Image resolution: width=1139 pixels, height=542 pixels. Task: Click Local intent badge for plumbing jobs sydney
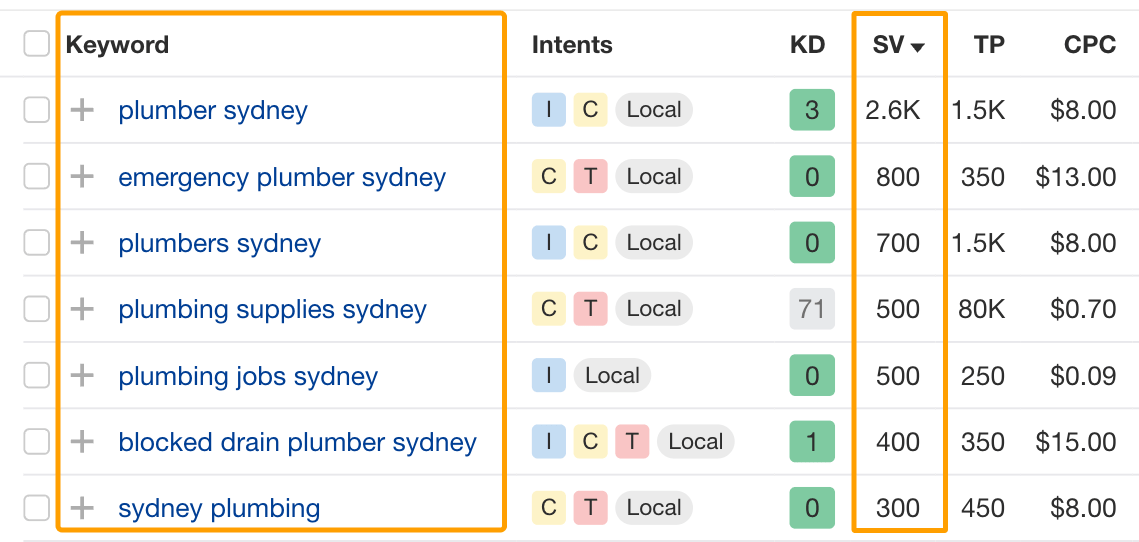click(612, 376)
